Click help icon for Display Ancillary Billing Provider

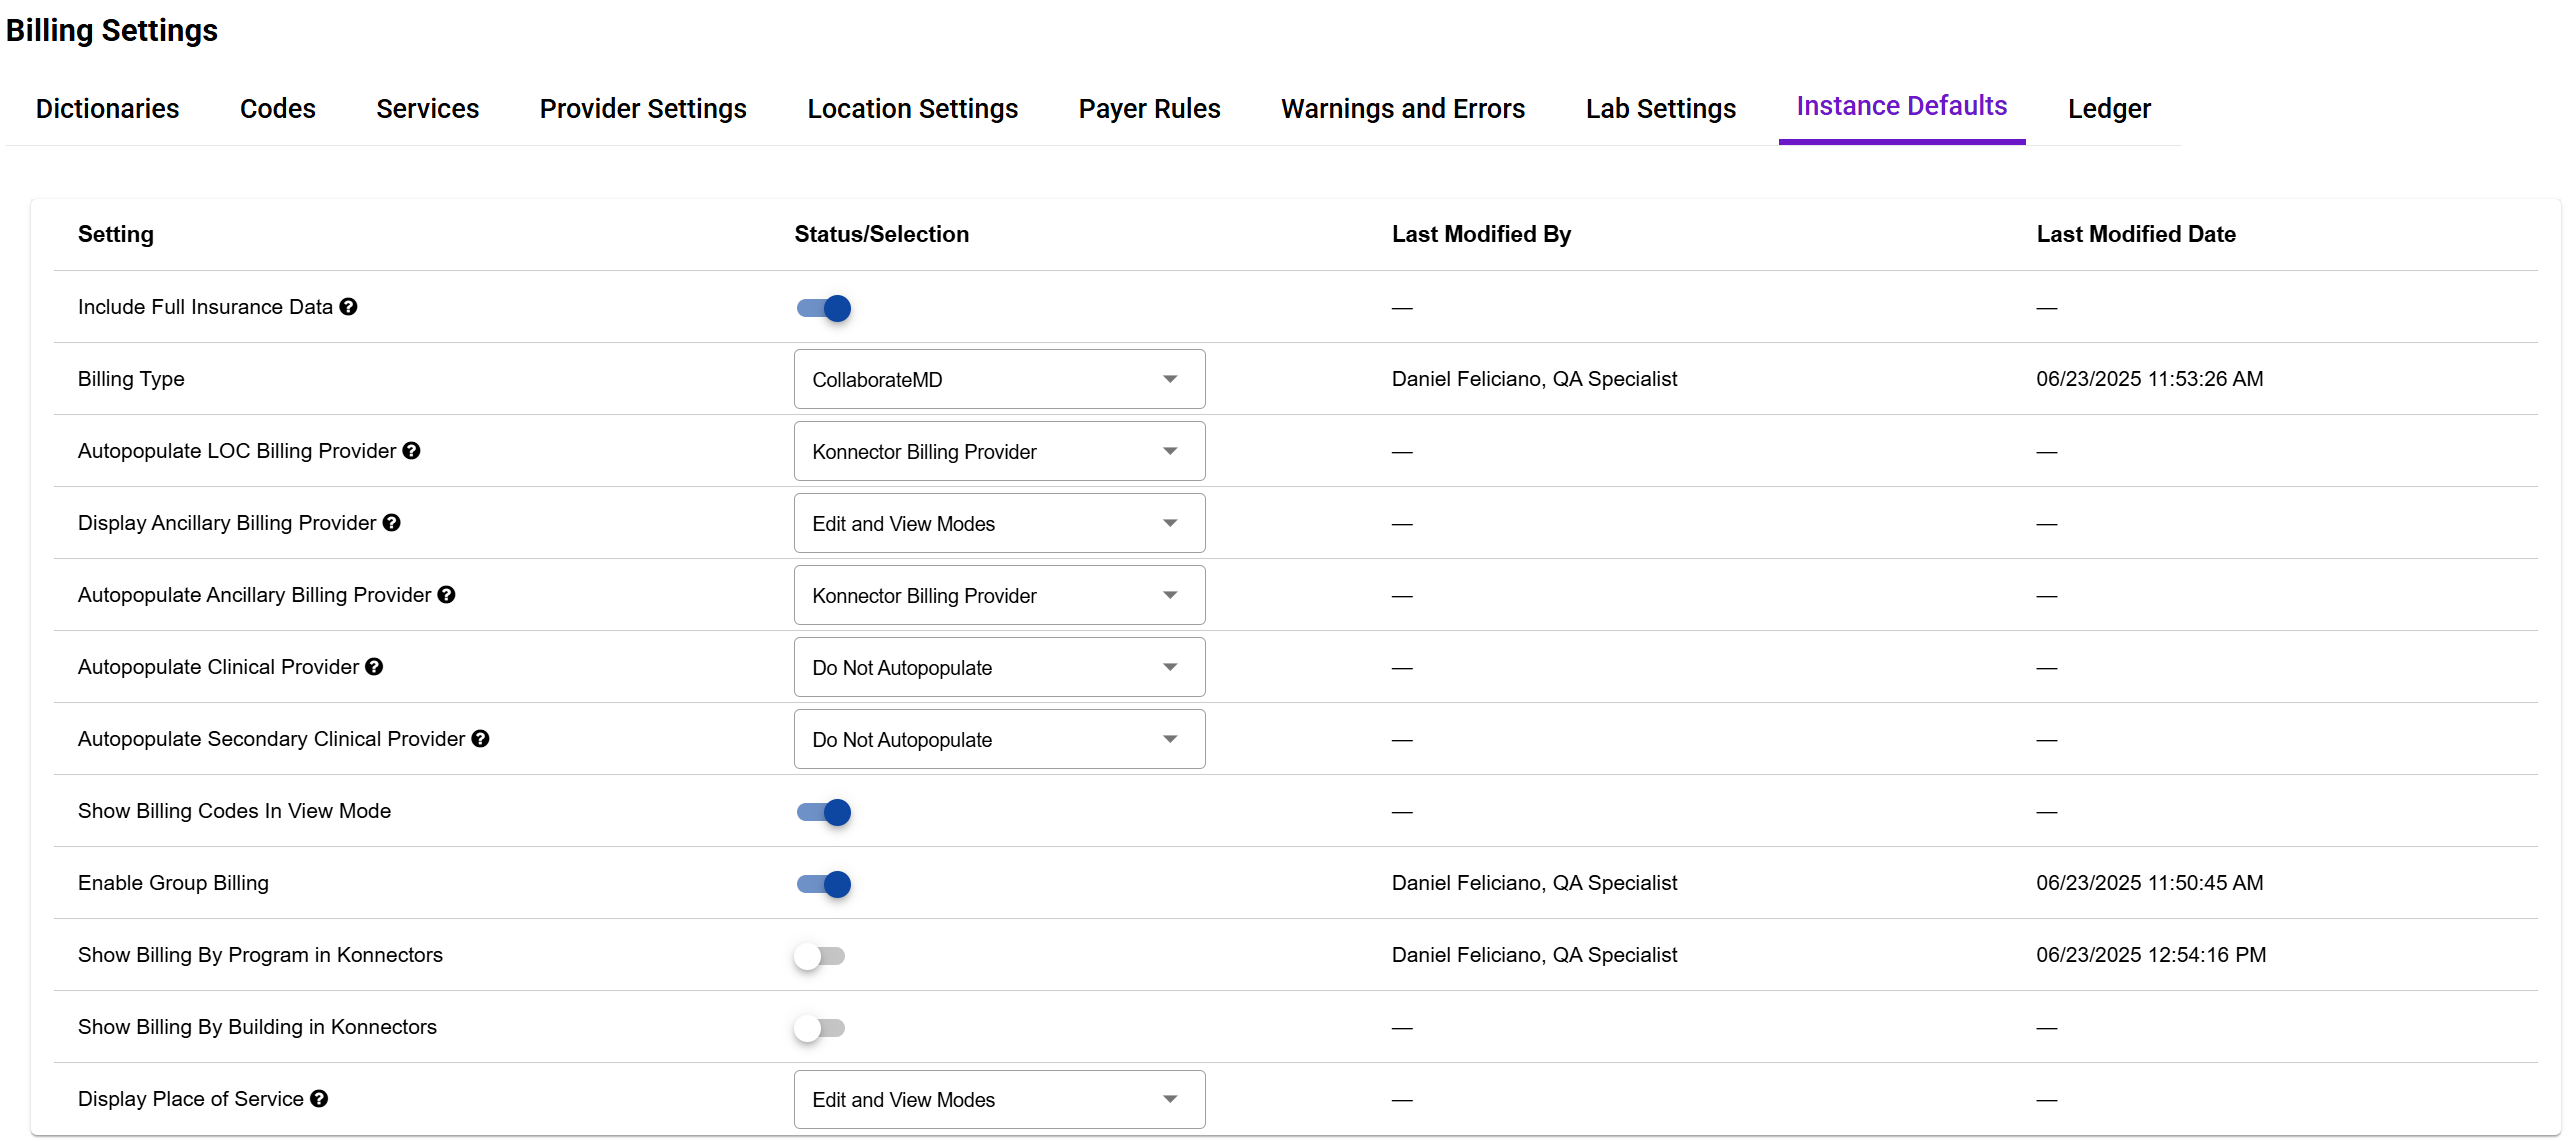[392, 523]
